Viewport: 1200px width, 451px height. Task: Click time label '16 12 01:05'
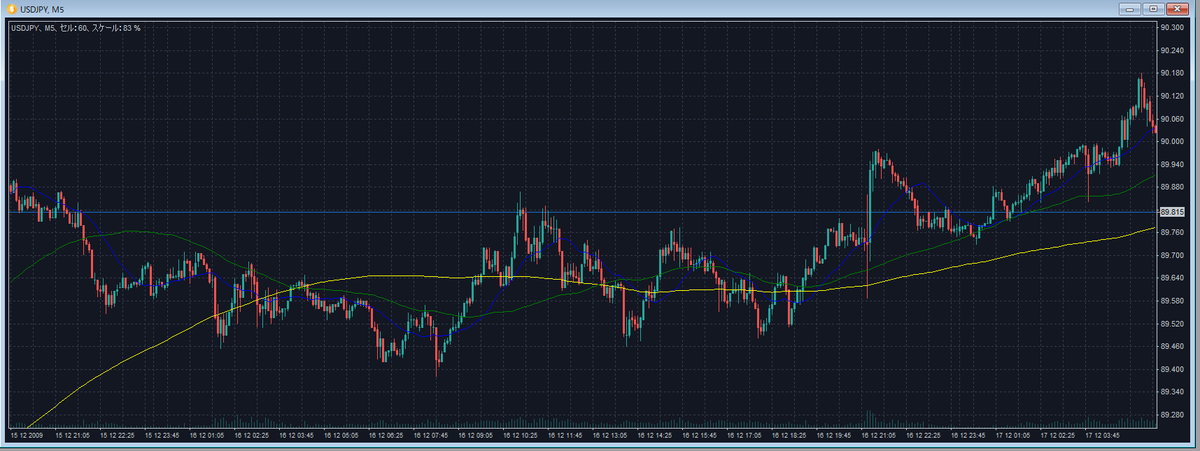(209, 436)
